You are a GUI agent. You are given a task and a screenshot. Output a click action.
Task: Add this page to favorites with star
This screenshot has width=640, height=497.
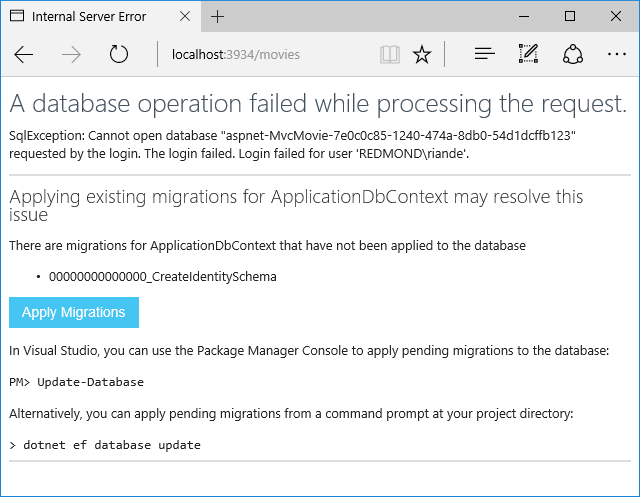coord(422,54)
